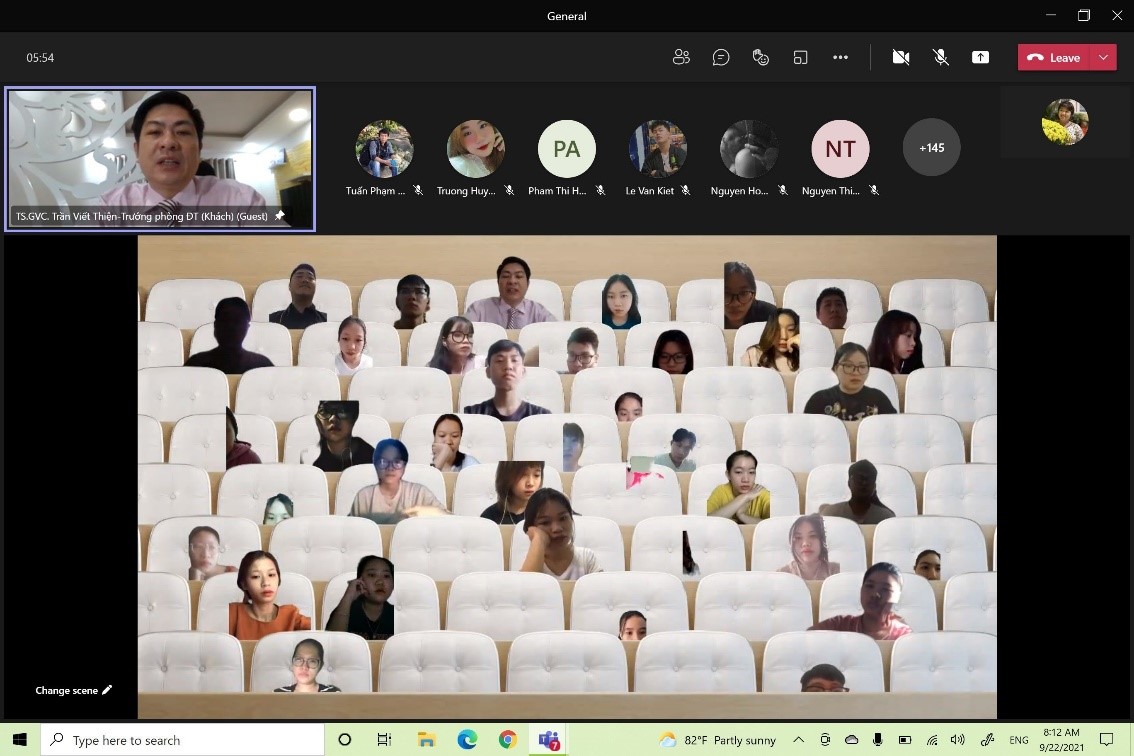
Task: Open the share content tray
Action: 980,58
